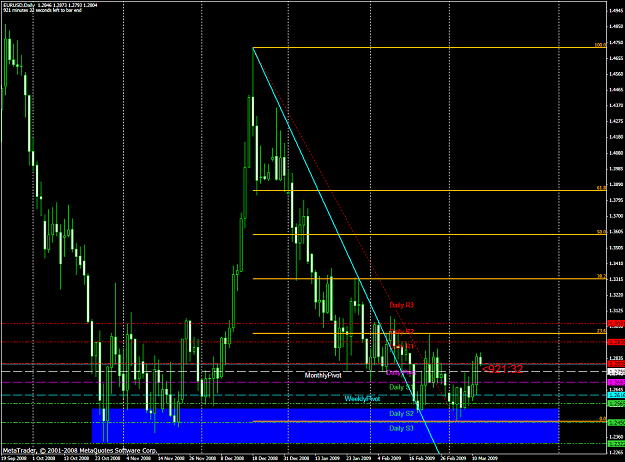Click the 1.3410 price scale value
The image size is (625, 462).
(x=615, y=263)
